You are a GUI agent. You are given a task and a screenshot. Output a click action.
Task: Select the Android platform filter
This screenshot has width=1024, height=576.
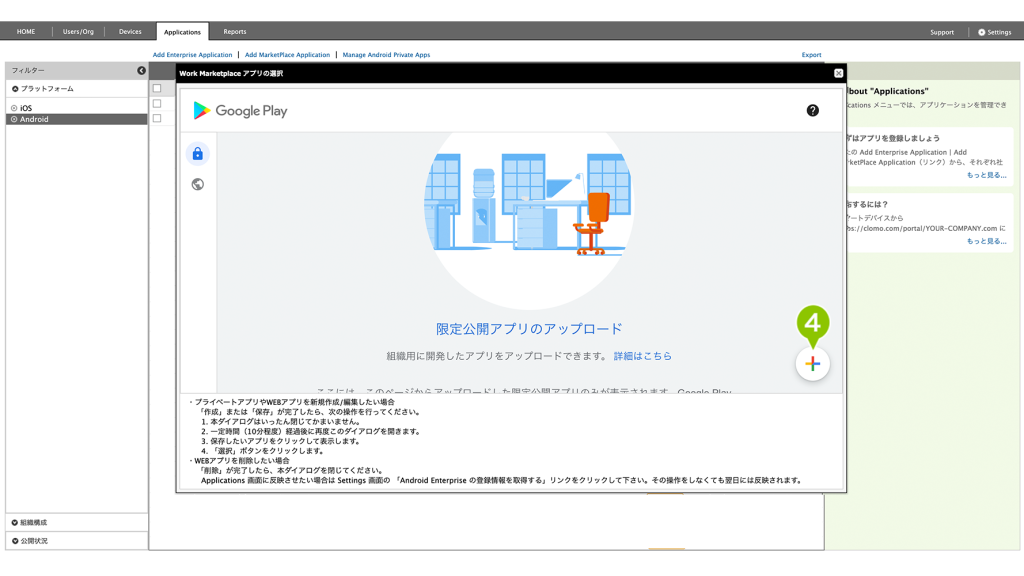tap(76, 119)
